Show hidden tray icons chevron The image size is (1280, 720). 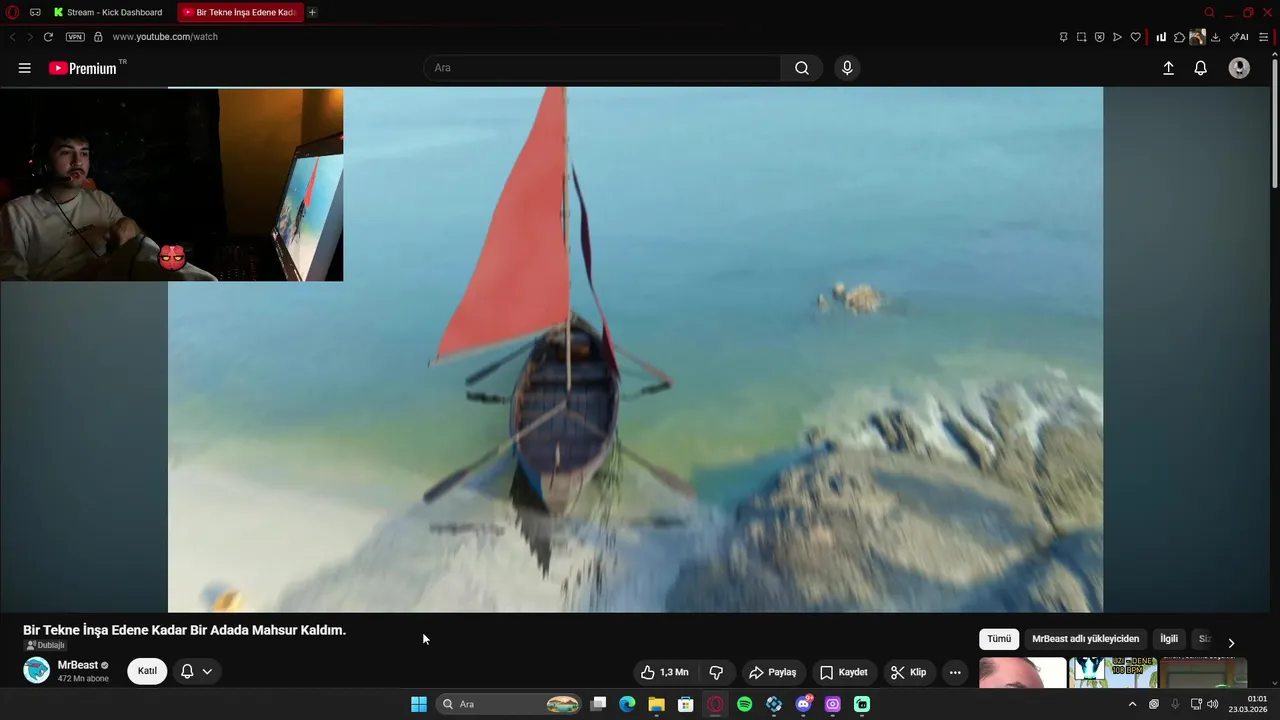coord(1132,704)
